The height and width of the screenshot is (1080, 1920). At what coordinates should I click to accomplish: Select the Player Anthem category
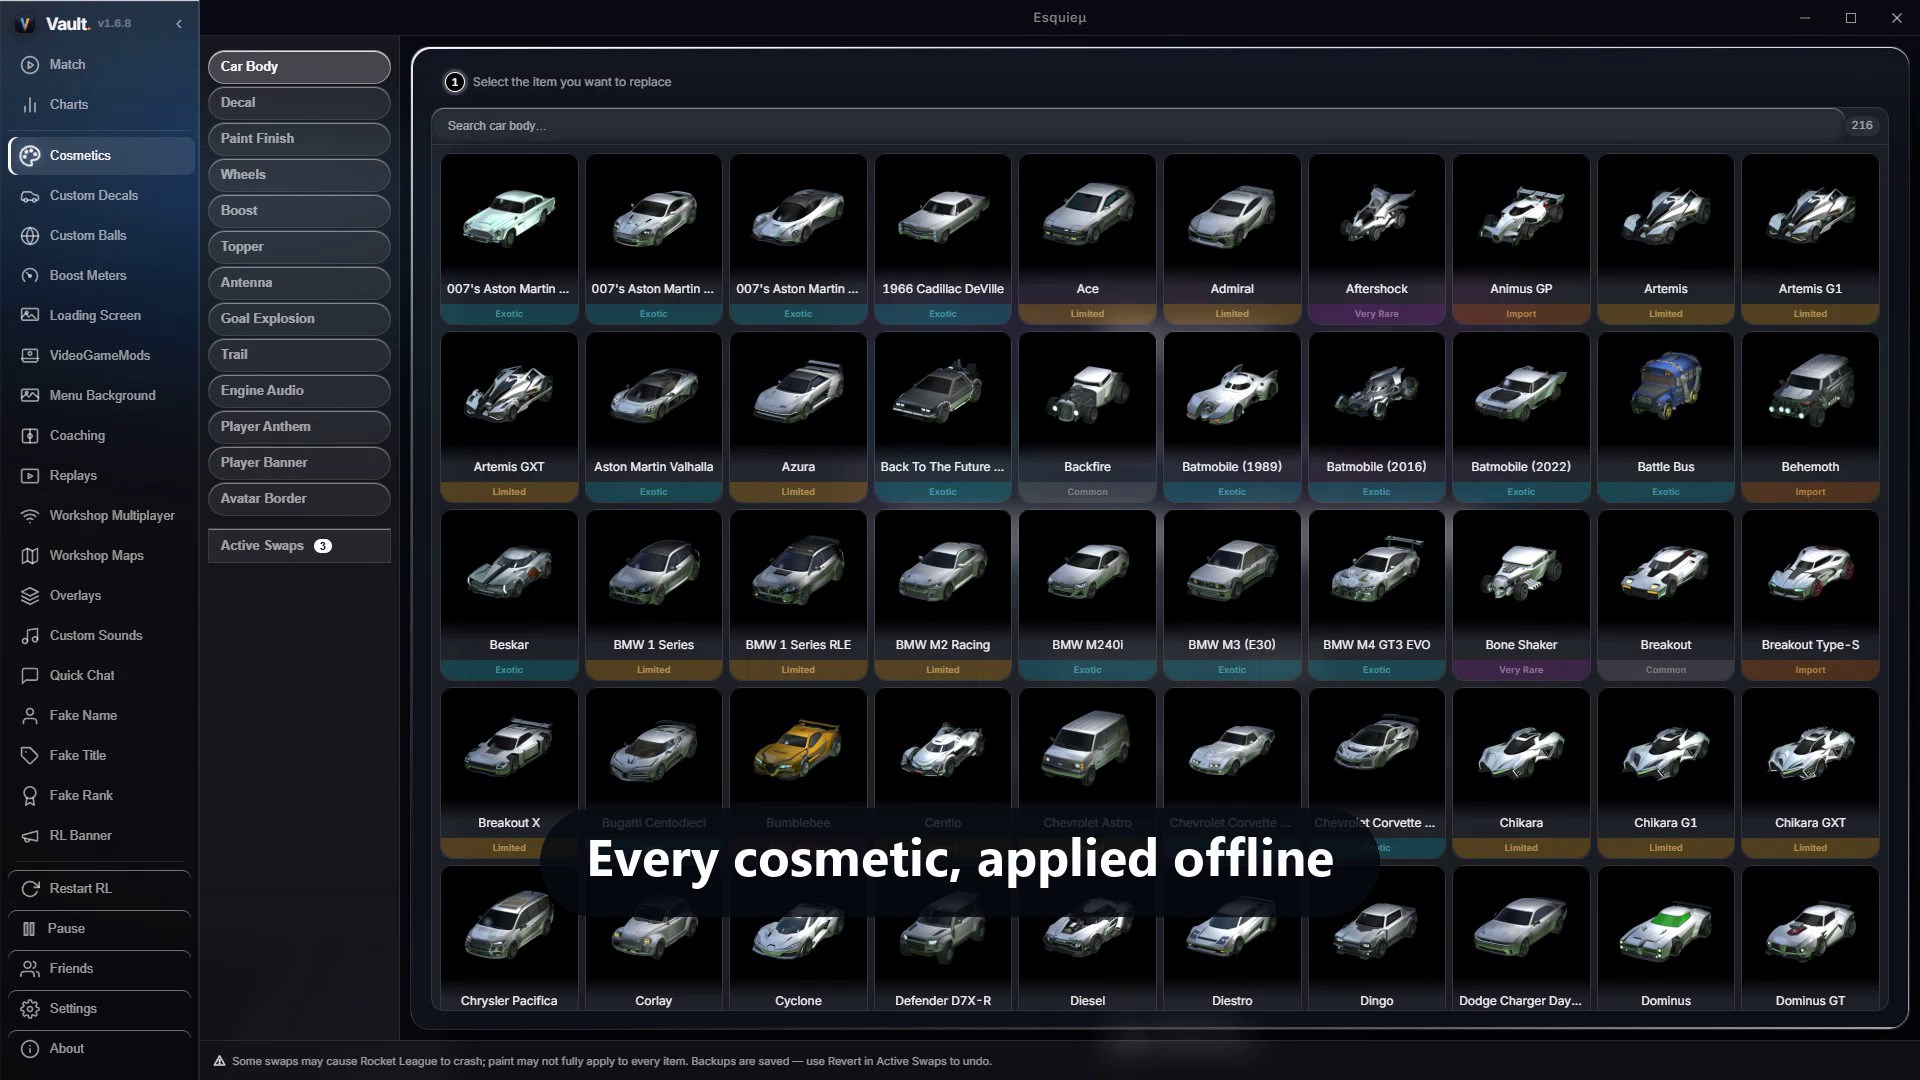pos(299,427)
